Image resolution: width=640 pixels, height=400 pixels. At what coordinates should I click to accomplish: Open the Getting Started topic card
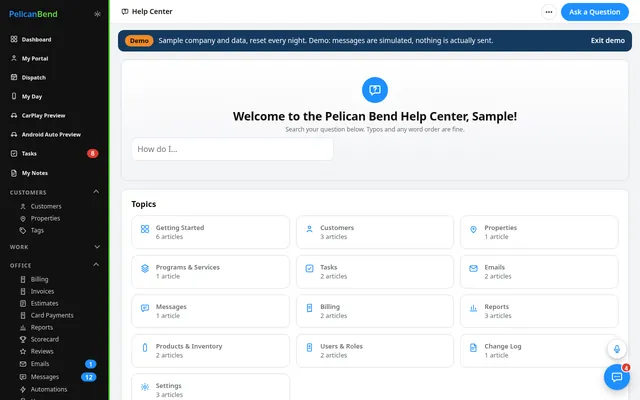(210, 232)
